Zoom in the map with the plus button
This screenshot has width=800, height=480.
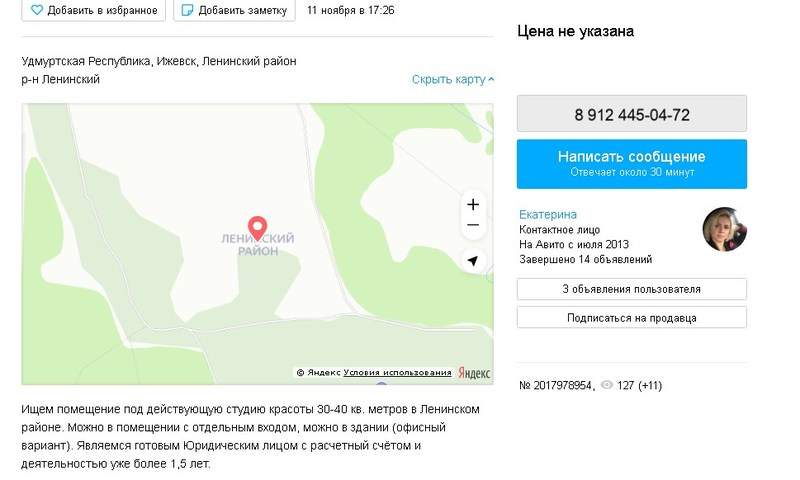[473, 205]
